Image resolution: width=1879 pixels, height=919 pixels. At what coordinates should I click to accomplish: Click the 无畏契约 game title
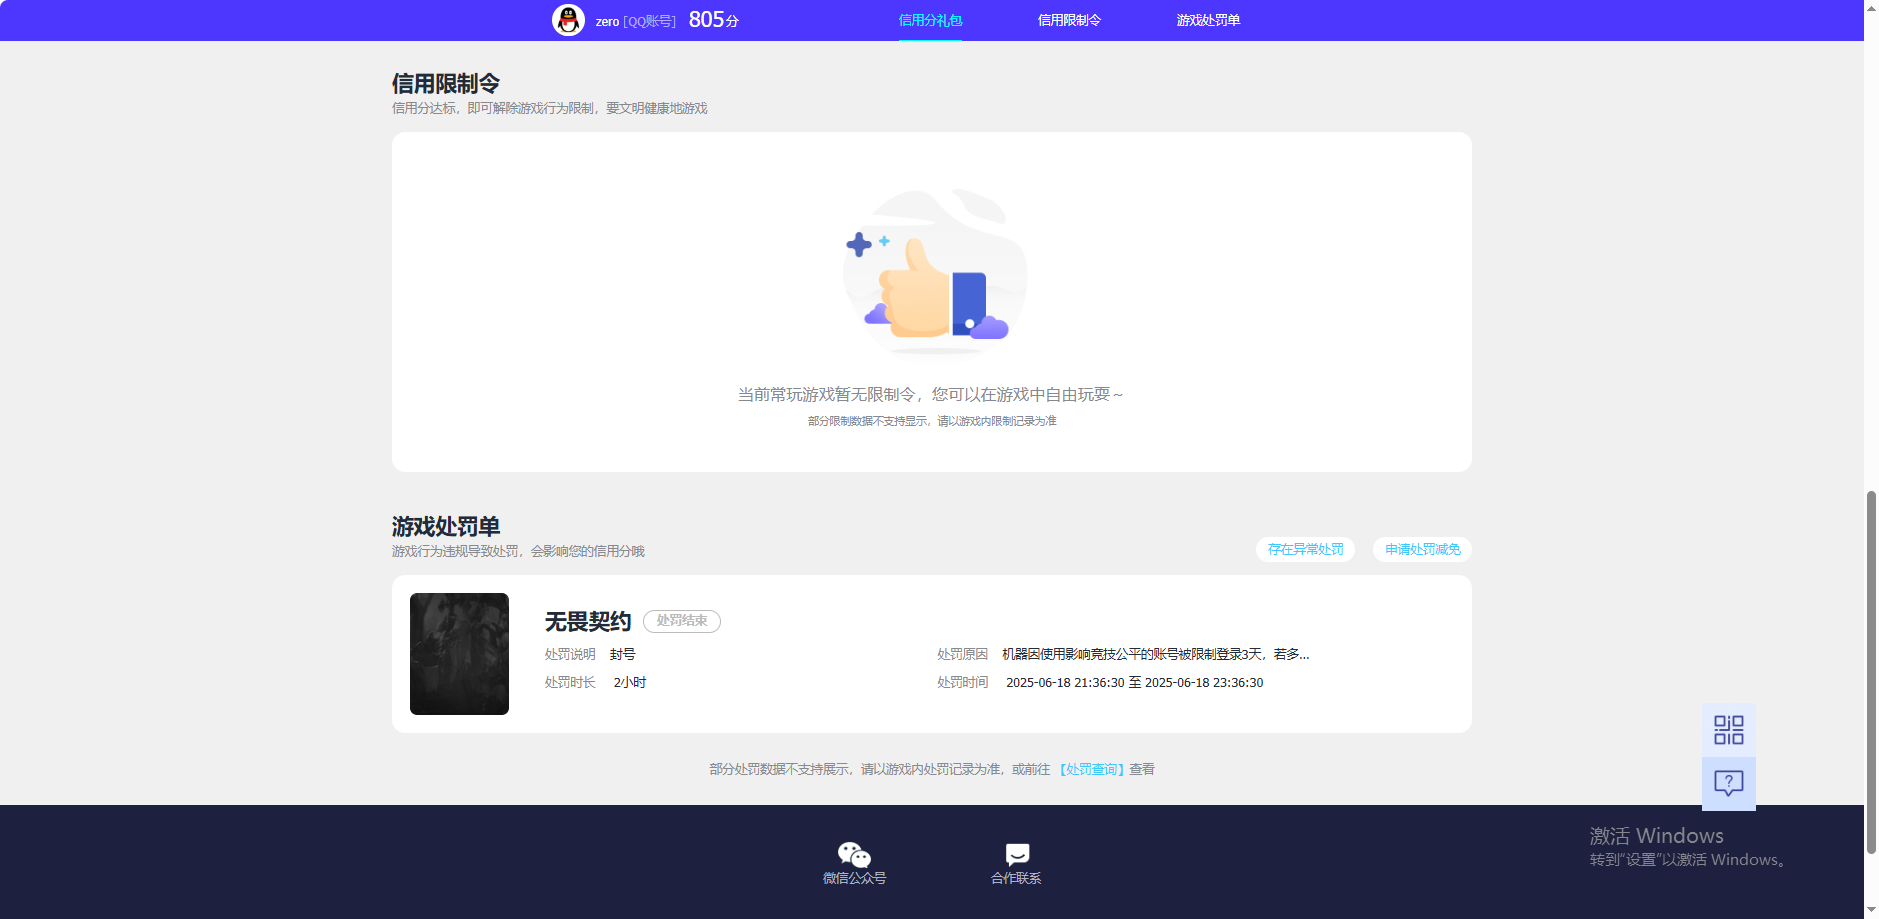(x=588, y=621)
